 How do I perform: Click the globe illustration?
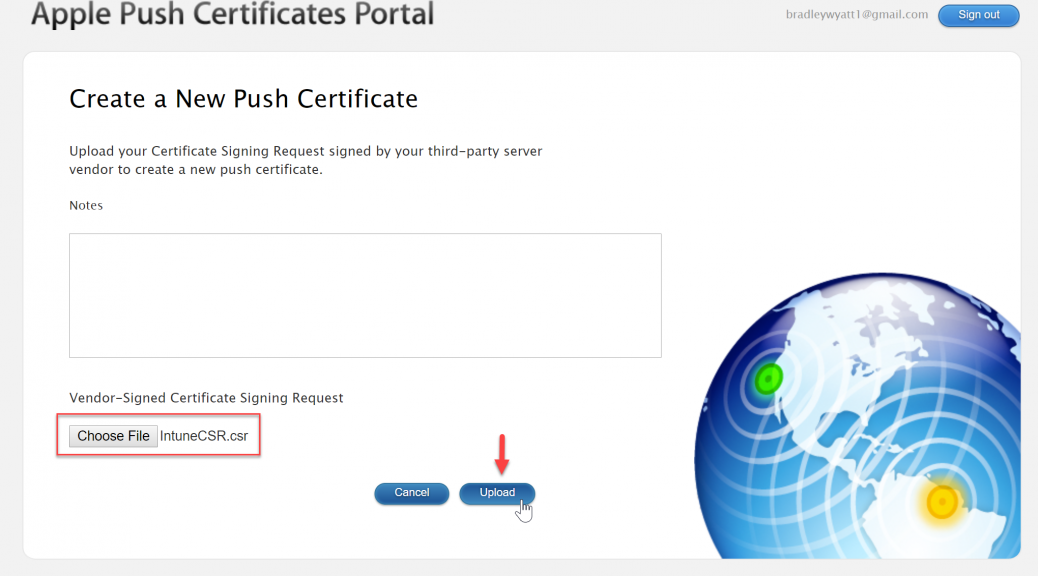[857, 416]
